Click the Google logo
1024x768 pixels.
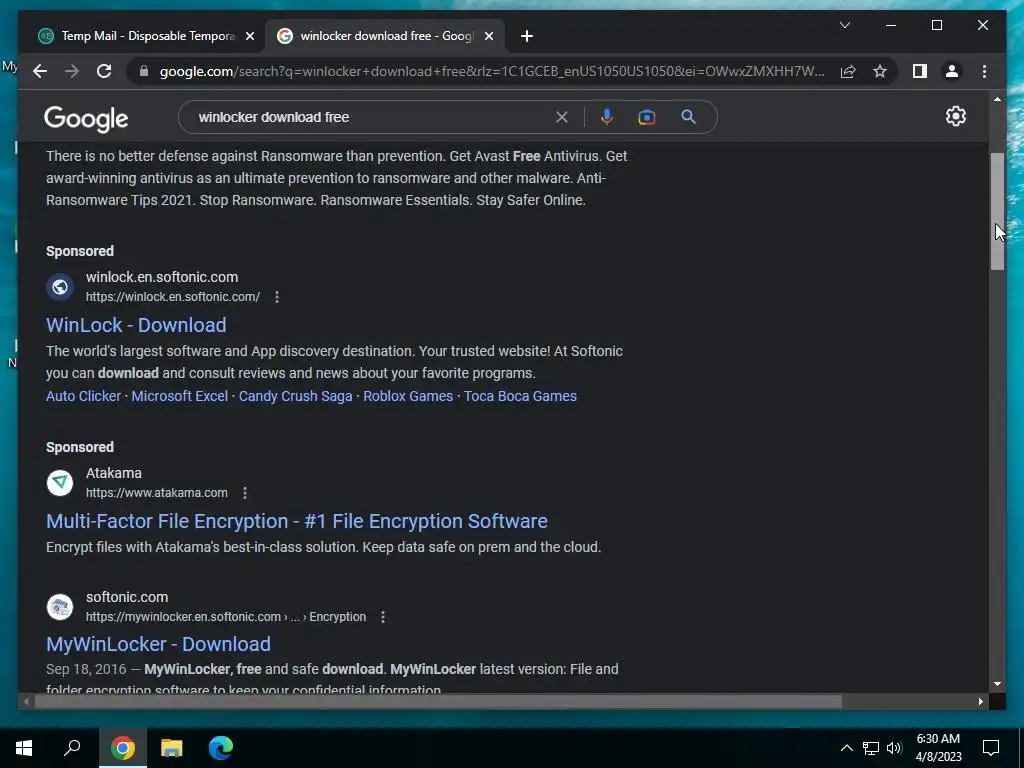click(x=86, y=118)
